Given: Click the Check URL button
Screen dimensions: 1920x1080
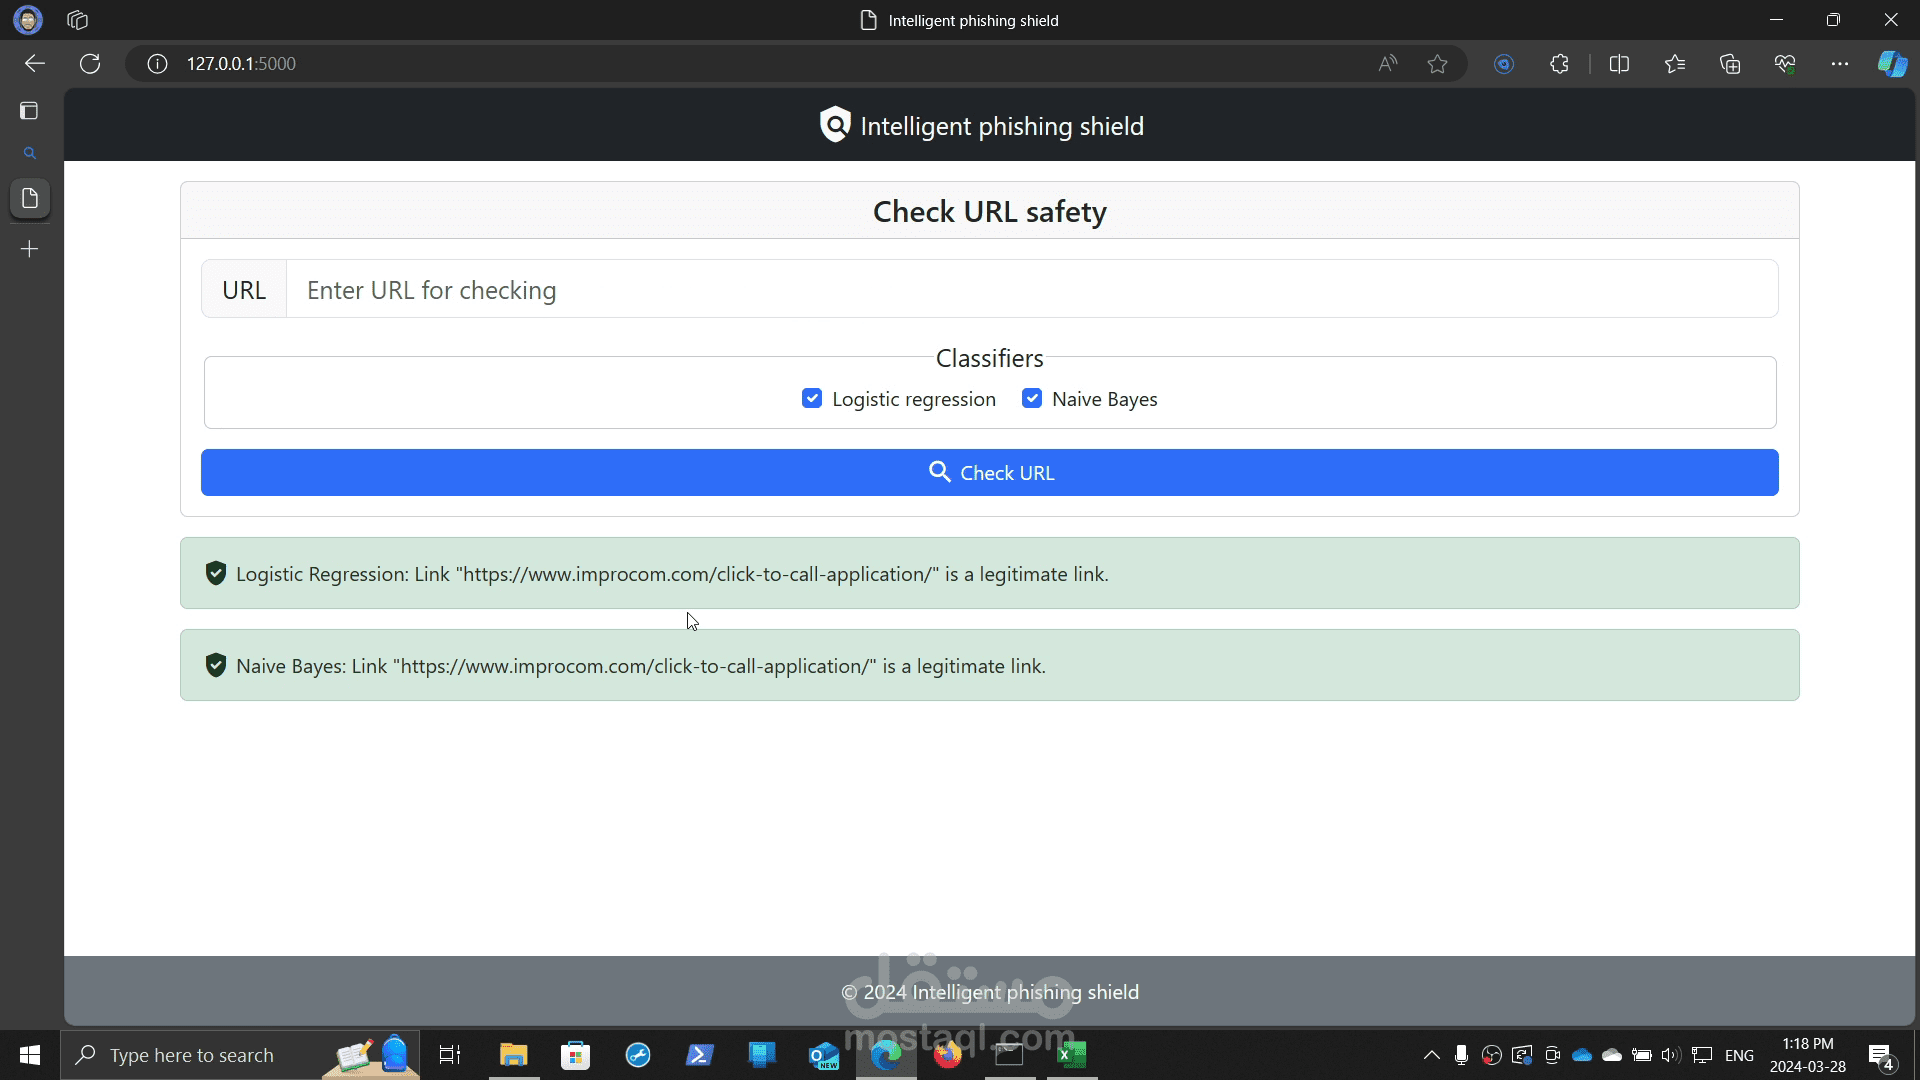Looking at the screenshot, I should pos(989,472).
